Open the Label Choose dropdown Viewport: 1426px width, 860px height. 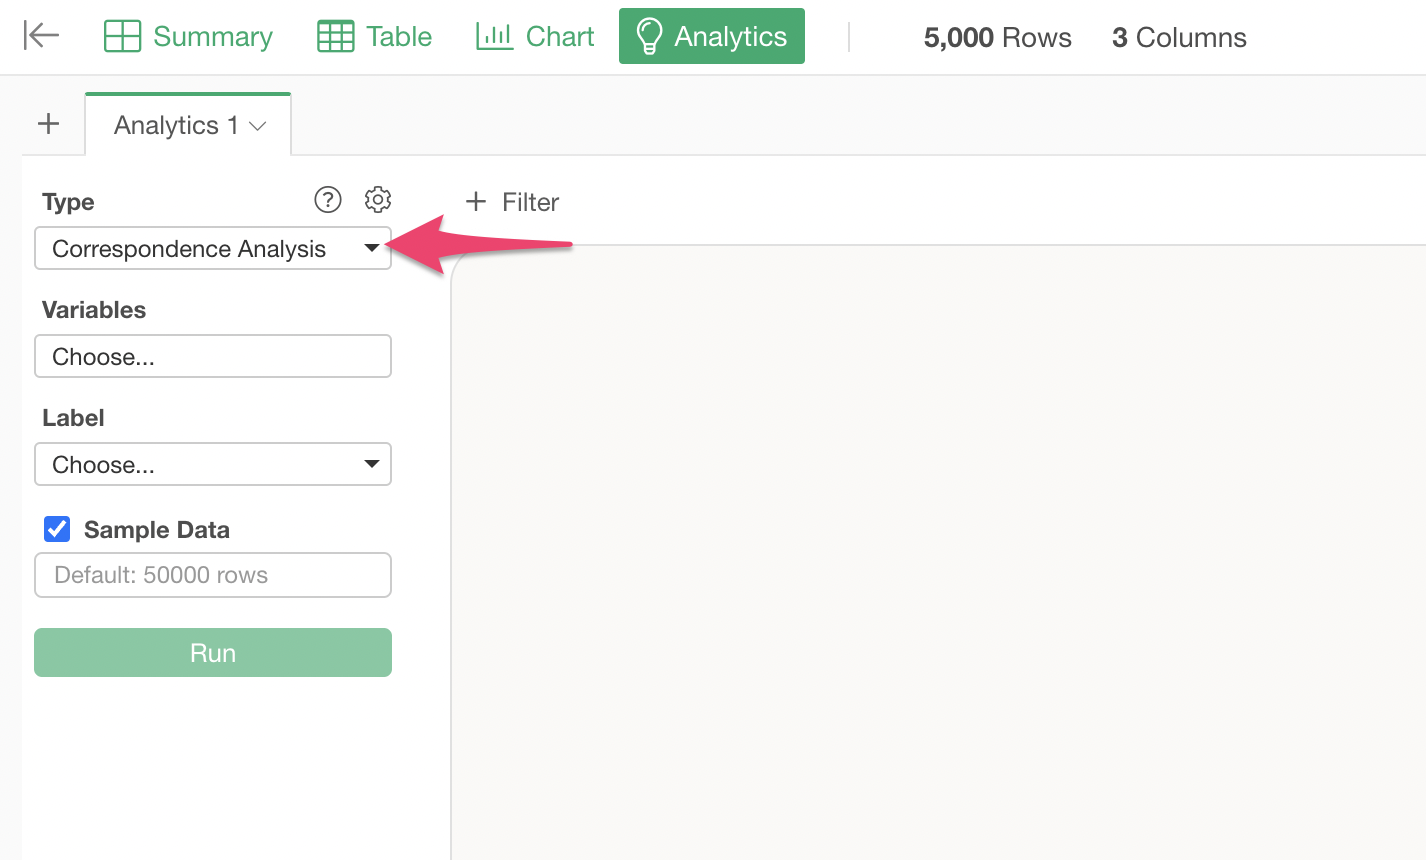point(212,464)
